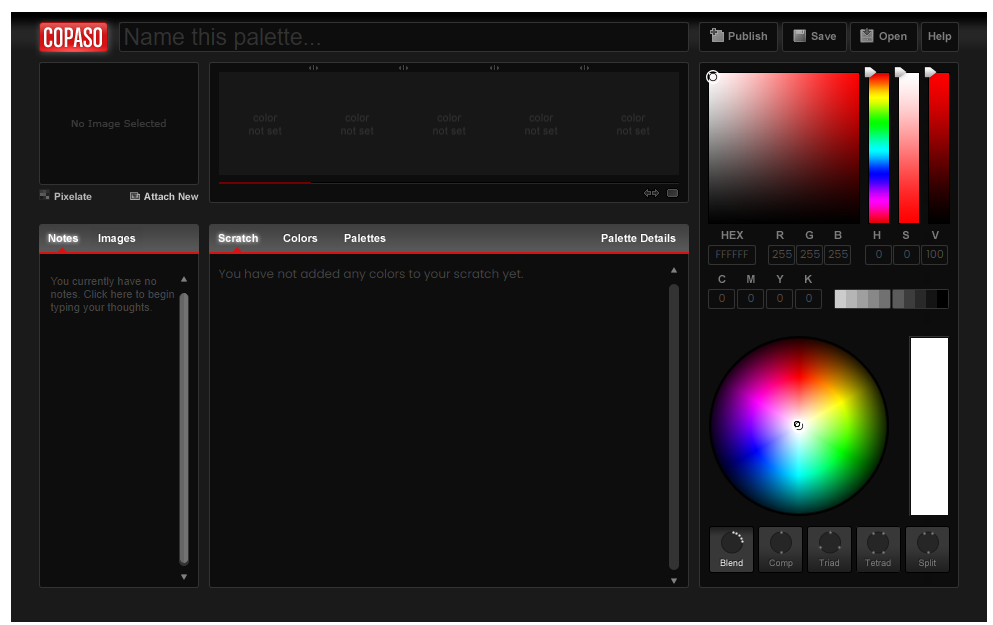Click notes panel scroll down arrow
This screenshot has width=993, height=625.
point(184,577)
